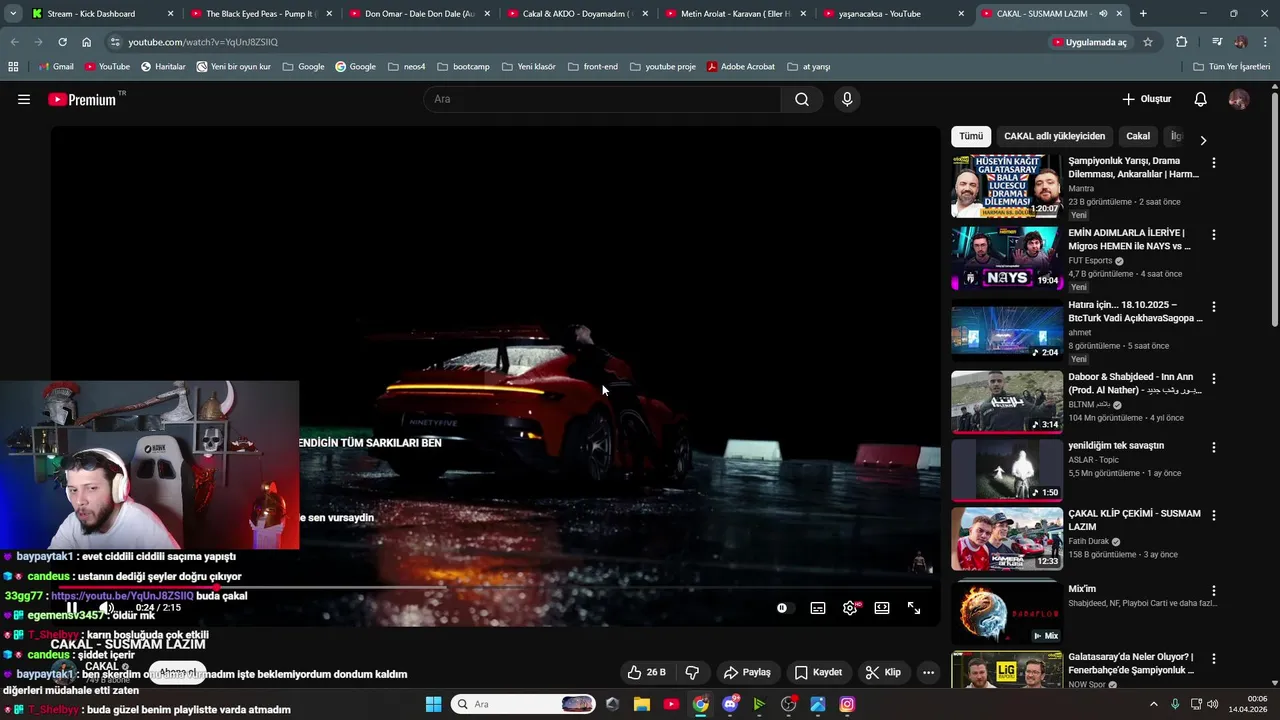Open Discord from the taskbar
Screen dimensions: 1280x720
pos(730,704)
